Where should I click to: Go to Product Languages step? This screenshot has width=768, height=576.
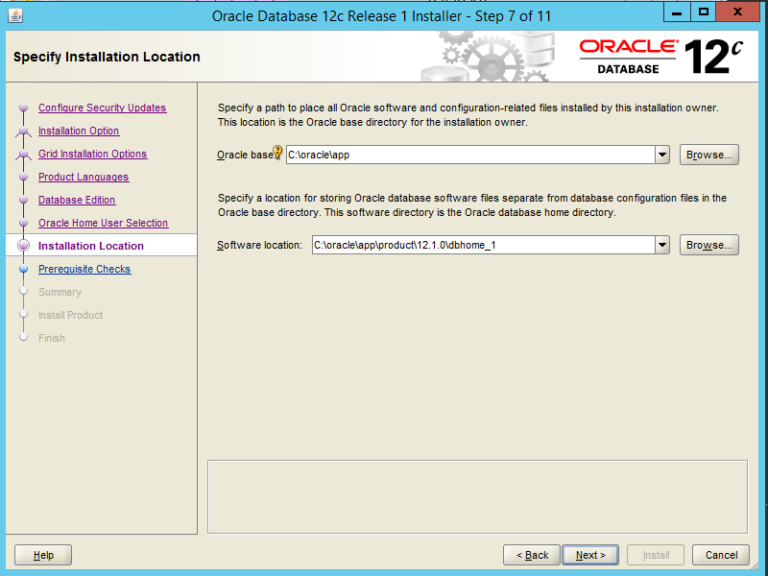[x=83, y=177]
